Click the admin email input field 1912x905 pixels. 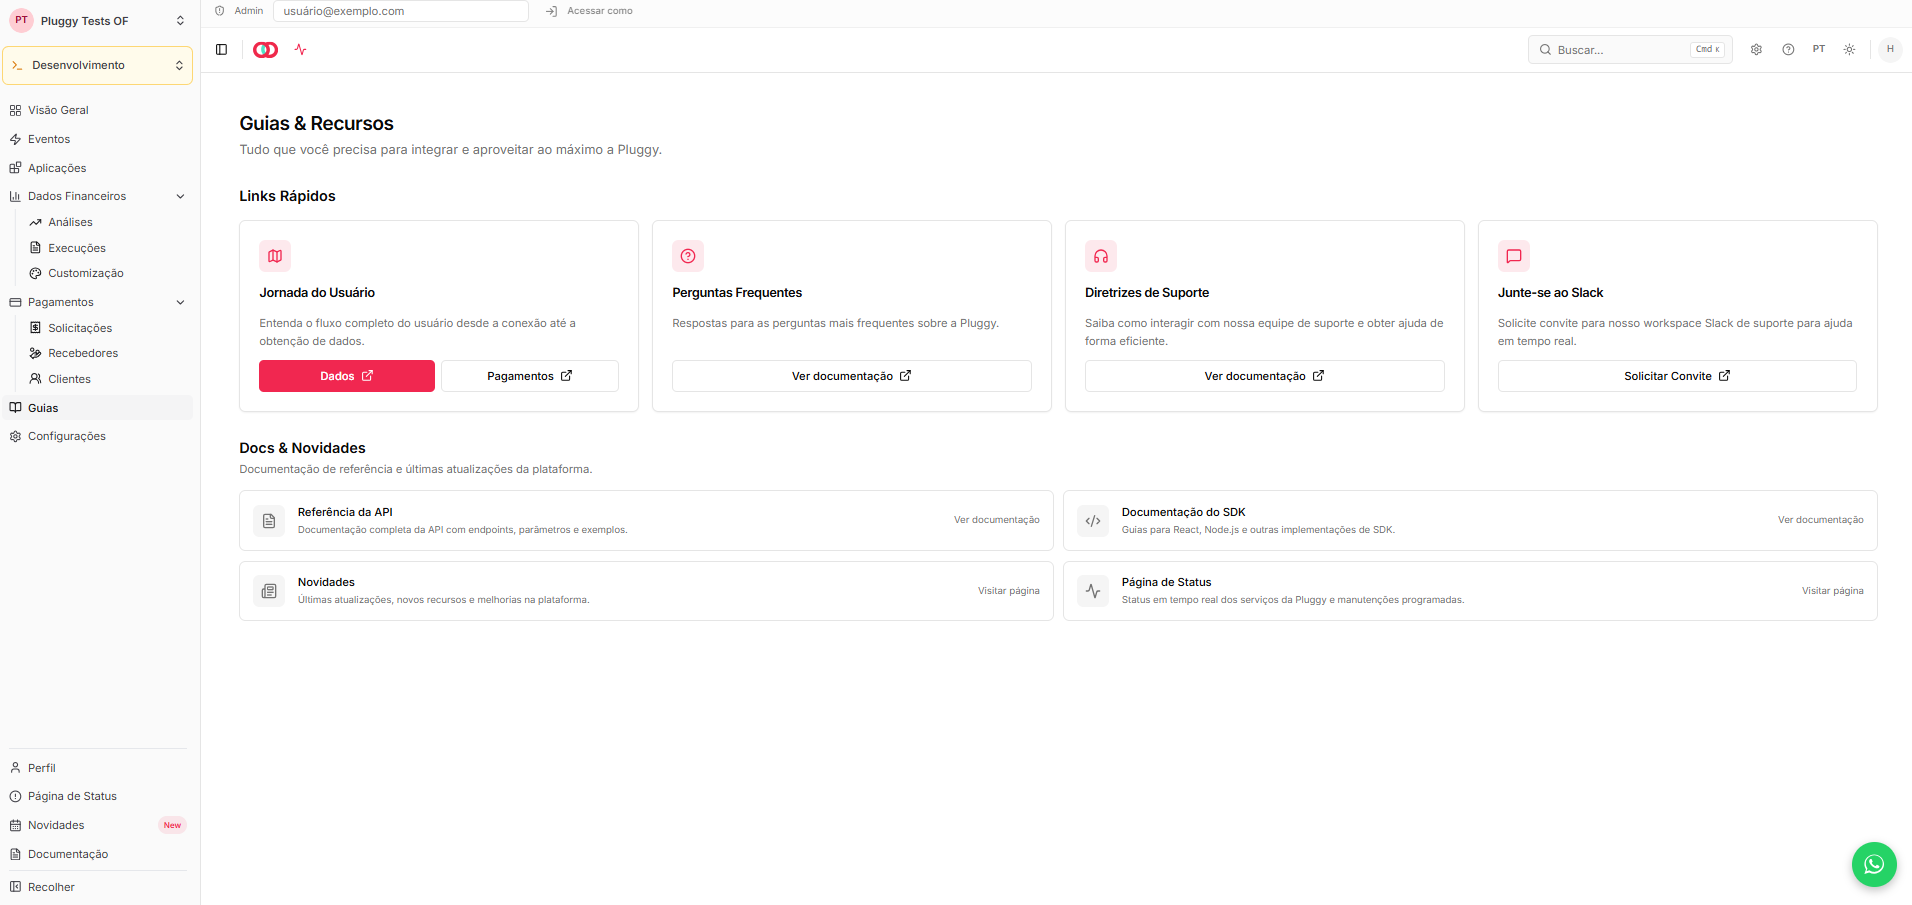401,11
